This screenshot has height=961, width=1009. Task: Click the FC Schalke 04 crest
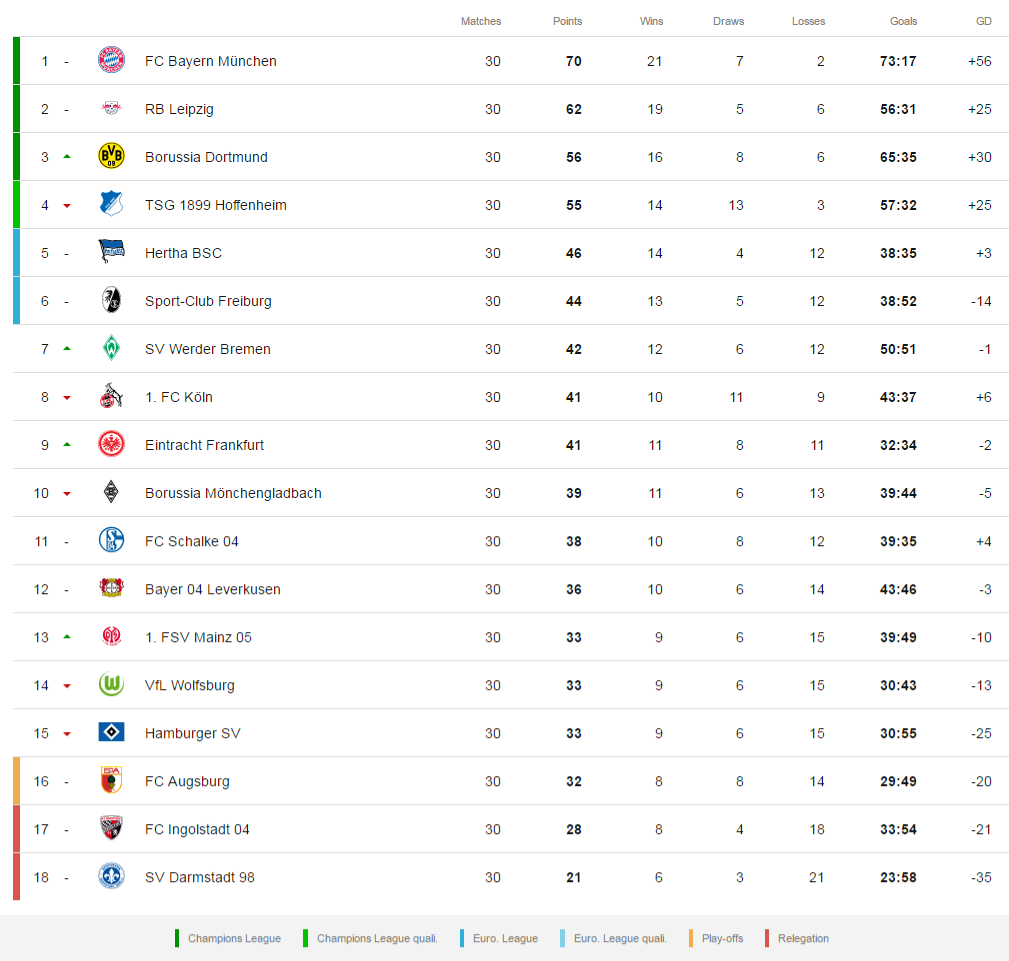click(x=111, y=541)
